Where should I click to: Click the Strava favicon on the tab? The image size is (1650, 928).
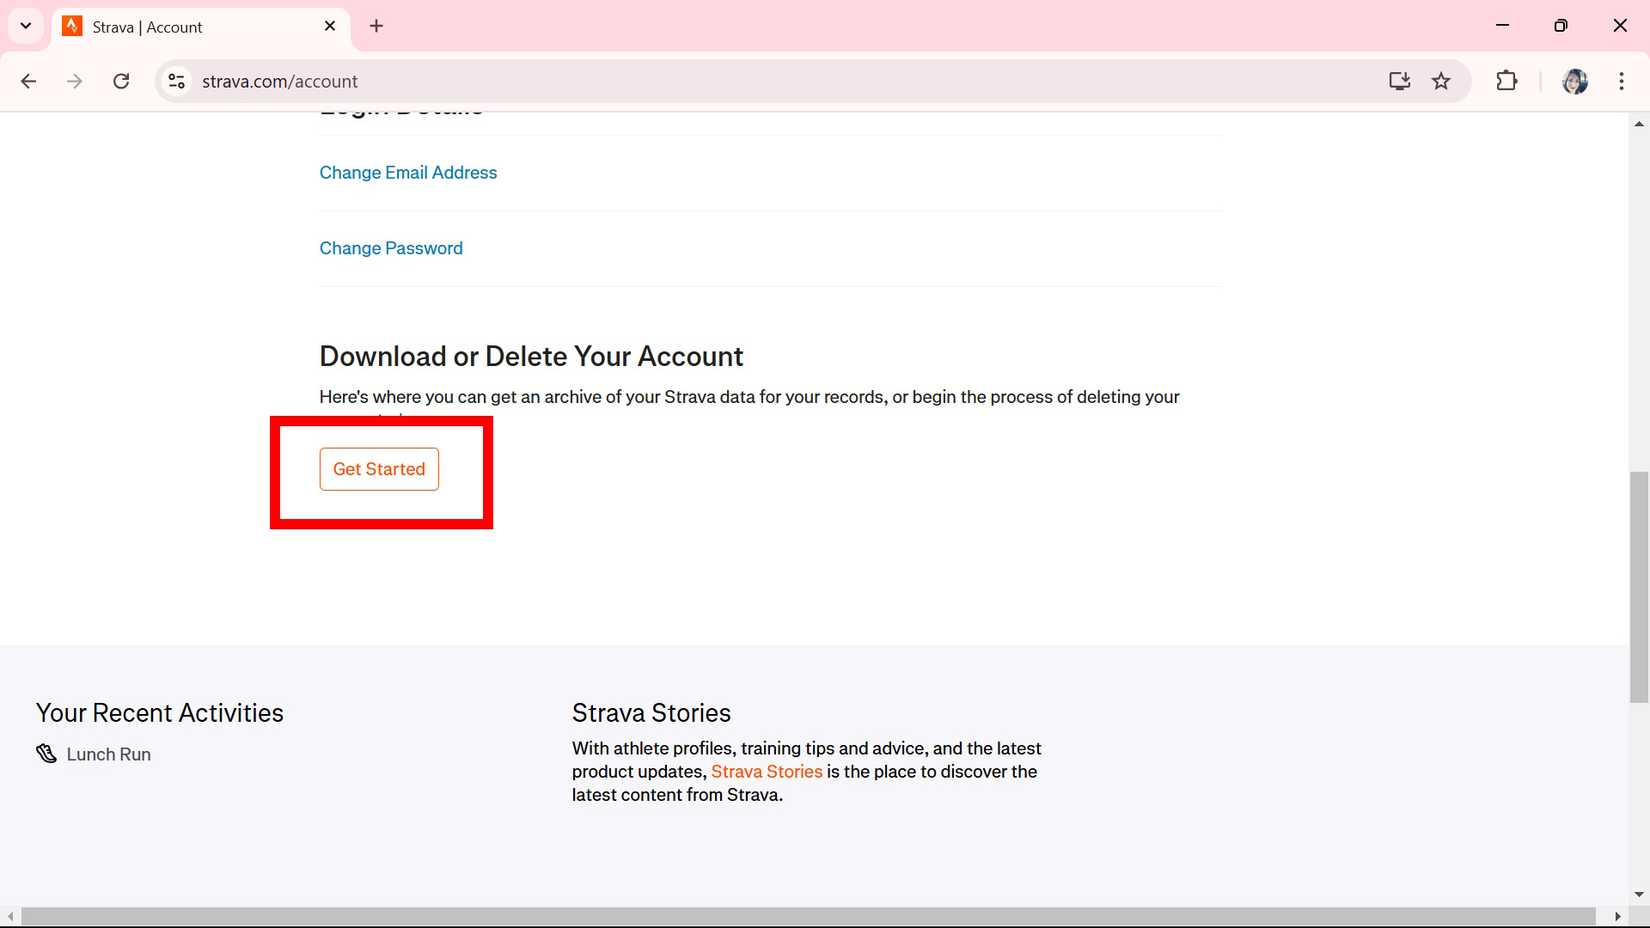72,26
